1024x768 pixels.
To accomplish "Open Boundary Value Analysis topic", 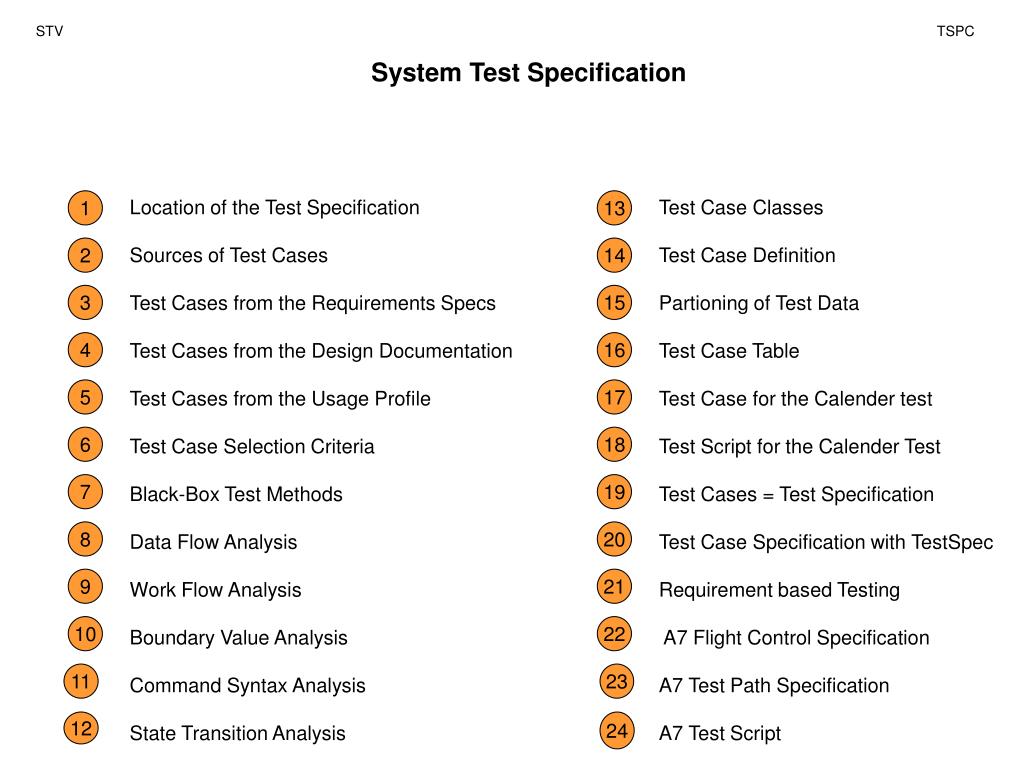I will point(238,638).
